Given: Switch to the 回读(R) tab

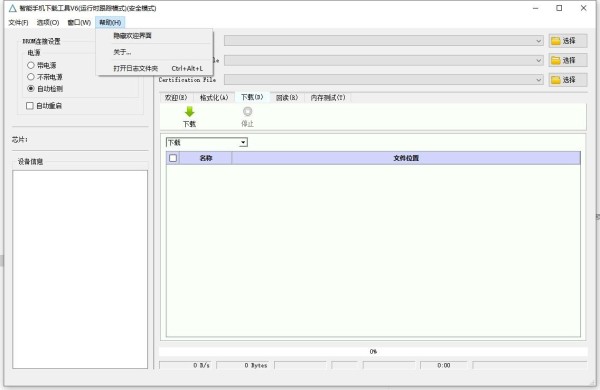Looking at the screenshot, I should pyautogui.click(x=287, y=98).
